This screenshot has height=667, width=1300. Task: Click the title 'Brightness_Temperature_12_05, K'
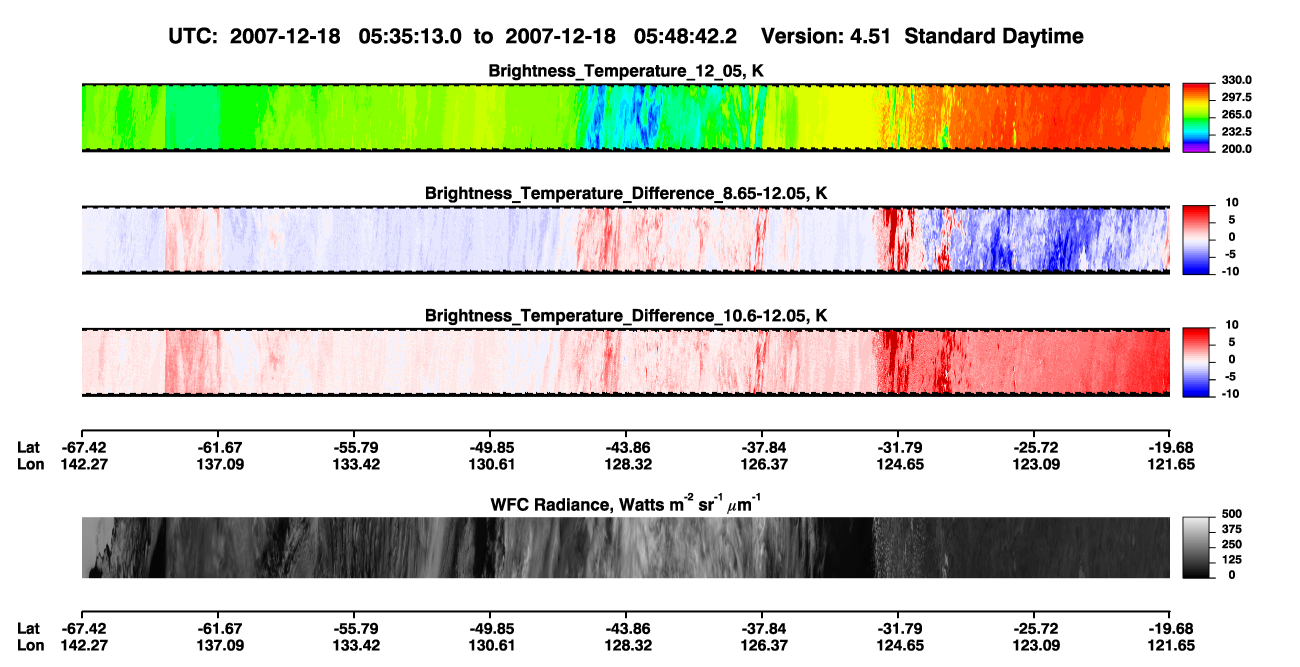626,71
